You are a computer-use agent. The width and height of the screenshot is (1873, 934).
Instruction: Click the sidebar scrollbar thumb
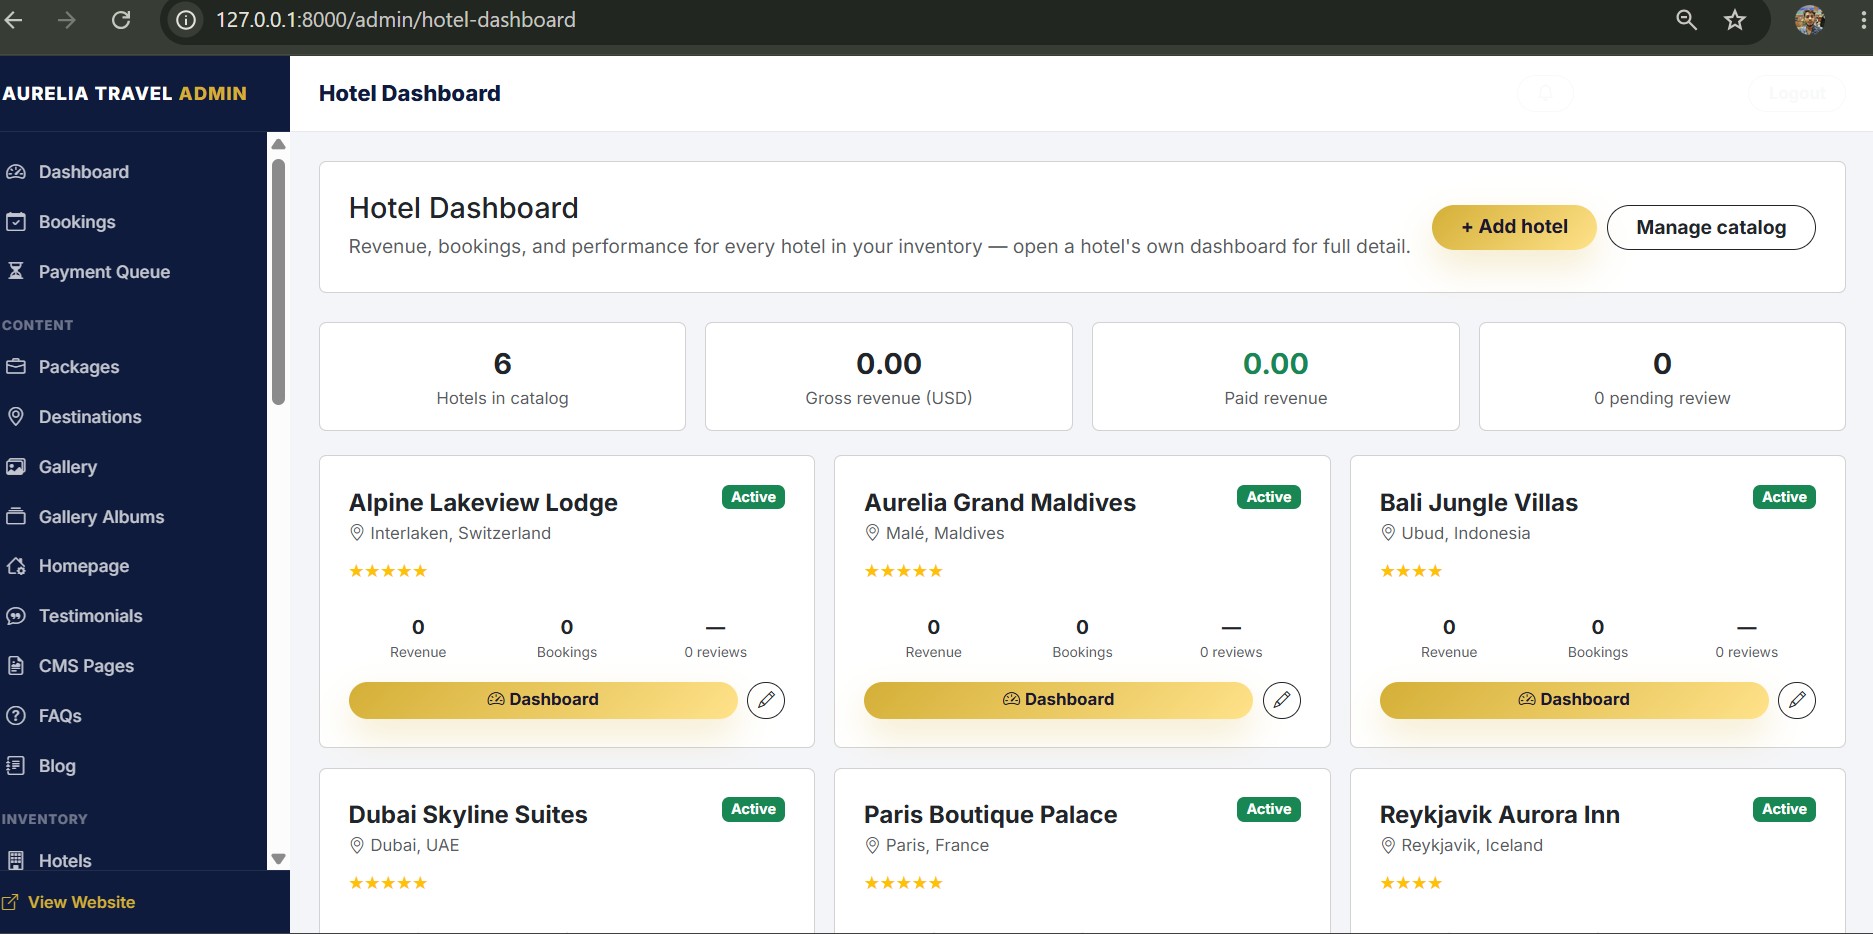point(278,281)
